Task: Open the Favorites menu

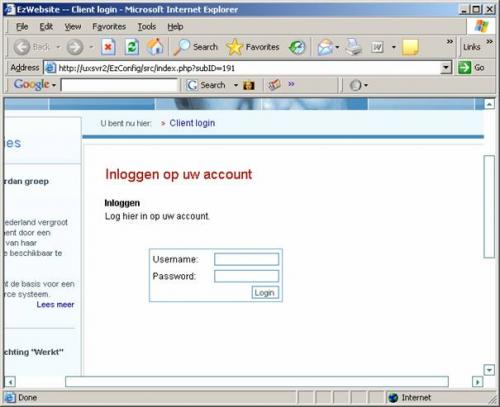Action: (x=109, y=27)
